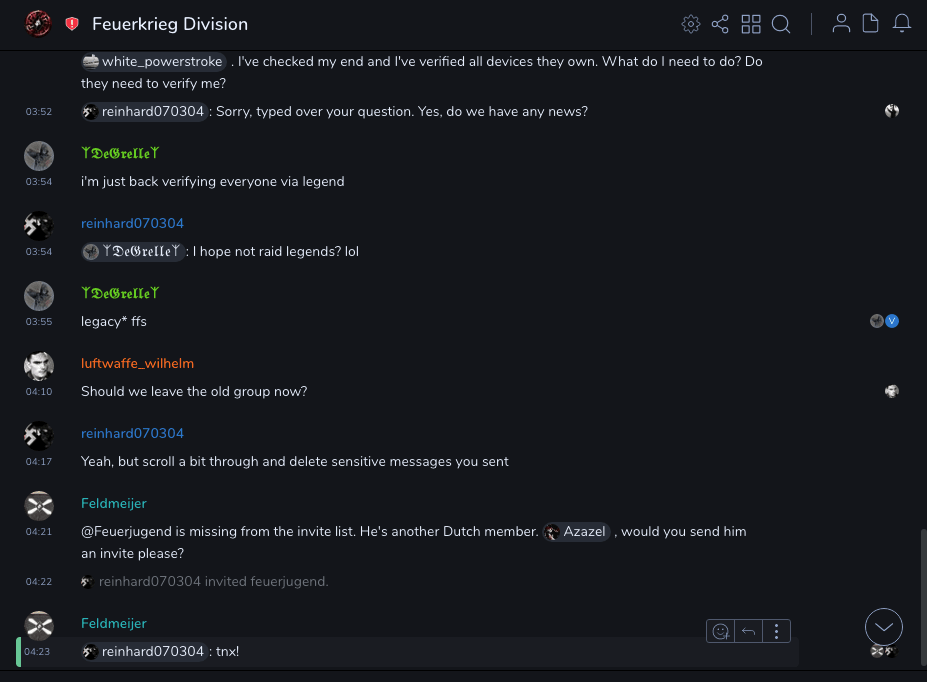Open notifications bell icon

[x=902, y=24]
